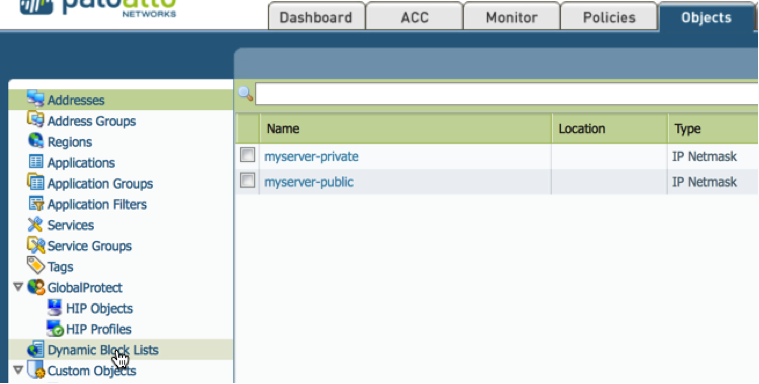Viewport: 759px width, 384px height.
Task: Click the Palo Alto Networks logo
Action: 98,9
